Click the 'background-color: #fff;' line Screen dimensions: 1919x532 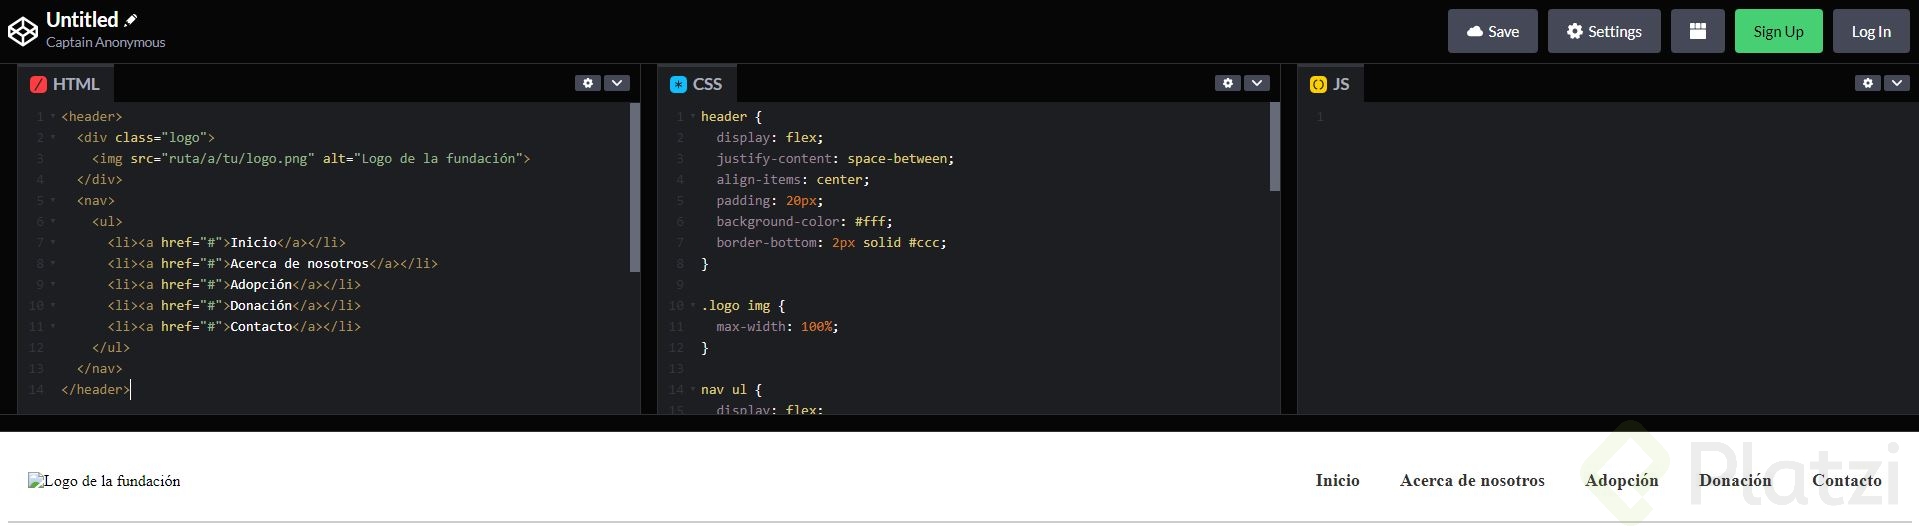[804, 222]
